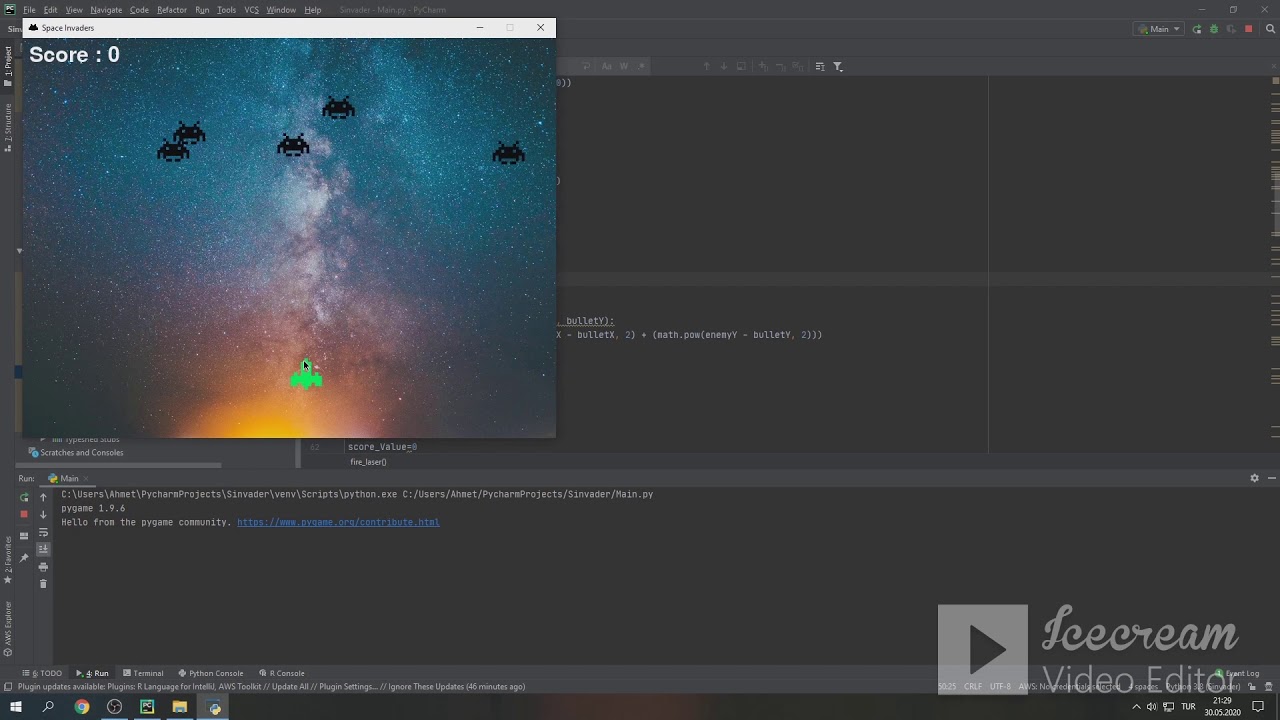Click the Search Everywhere magnifier icon
The height and width of the screenshot is (720, 1280).
pos(1270,29)
